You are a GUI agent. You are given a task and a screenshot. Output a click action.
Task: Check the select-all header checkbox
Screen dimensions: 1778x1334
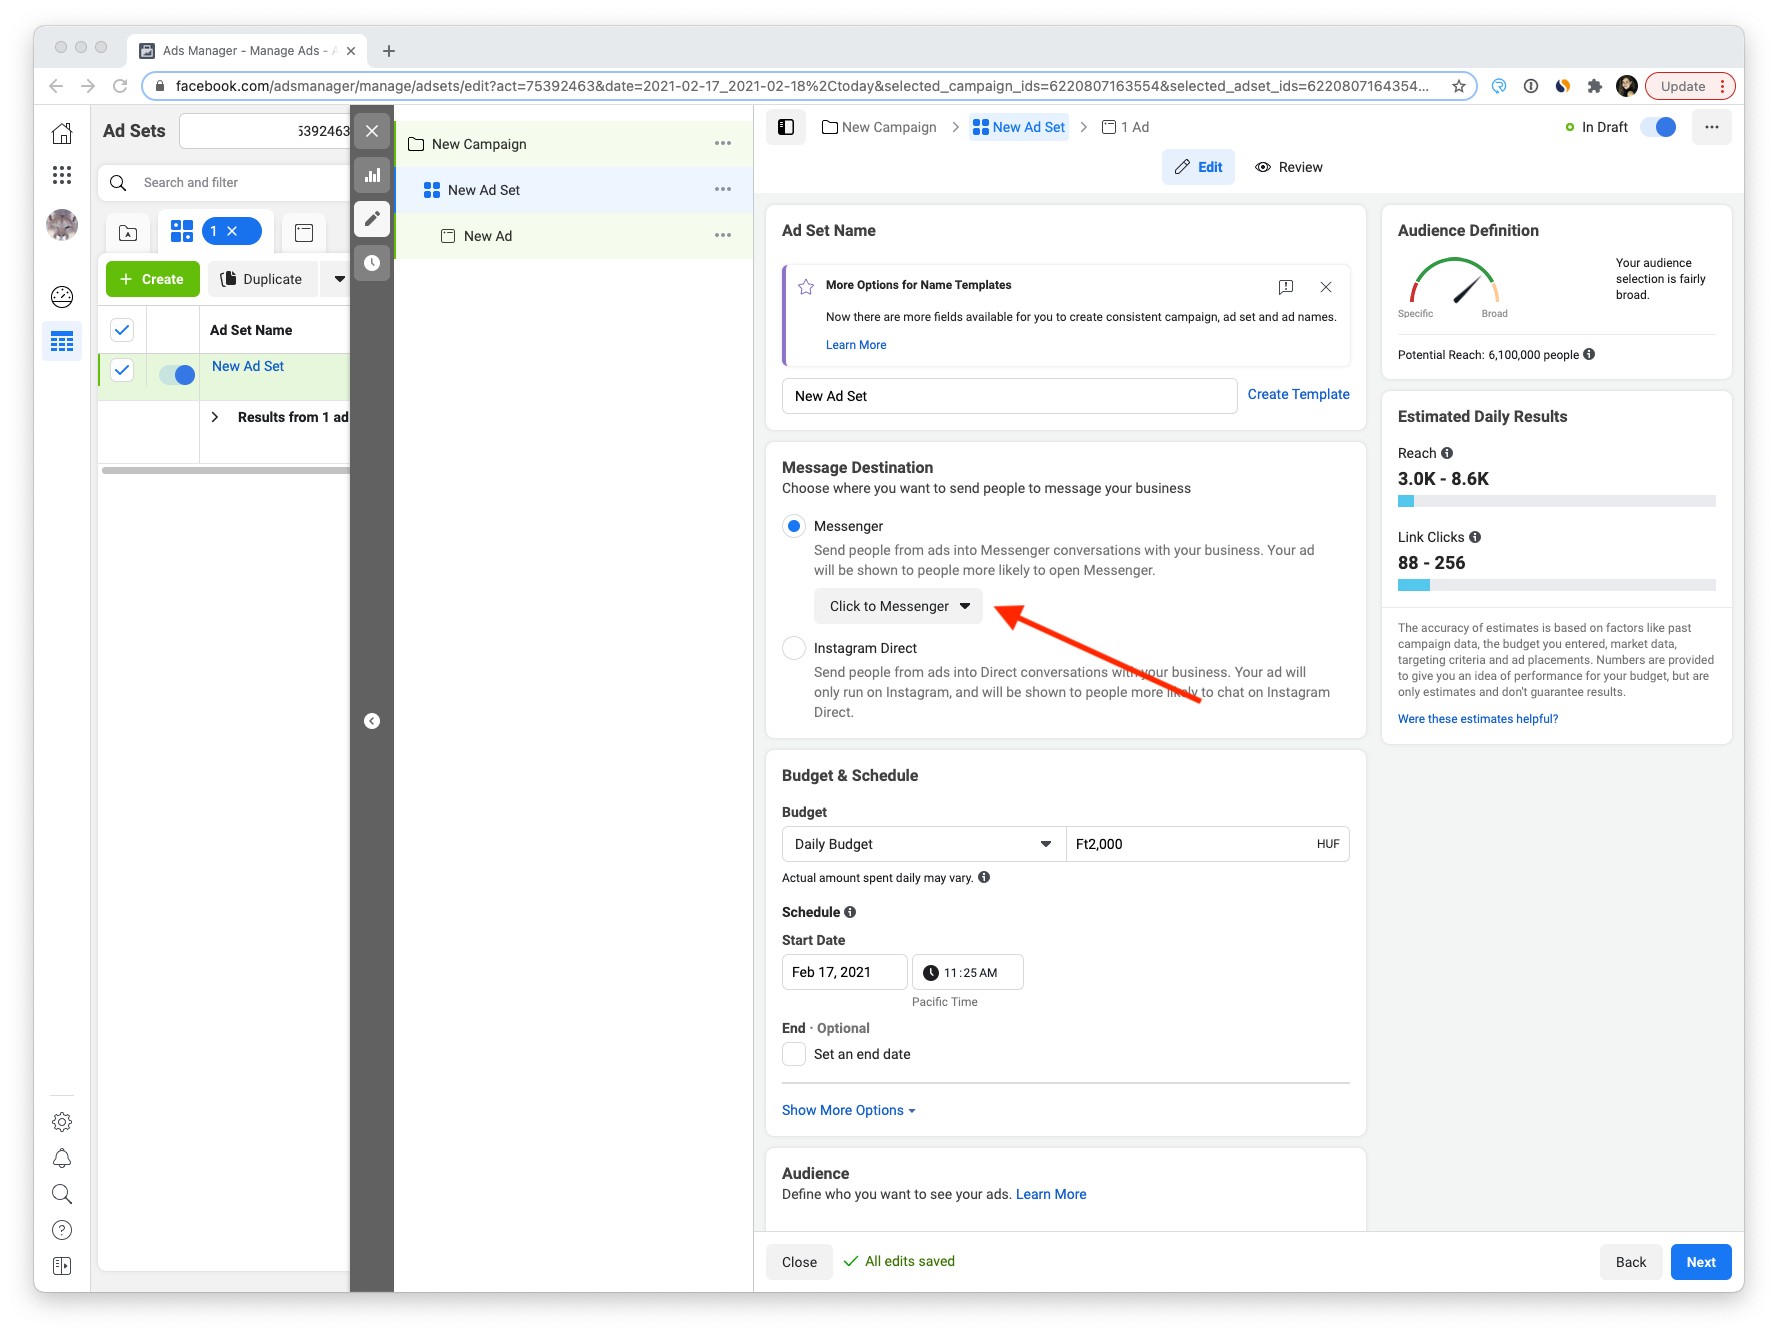122,329
